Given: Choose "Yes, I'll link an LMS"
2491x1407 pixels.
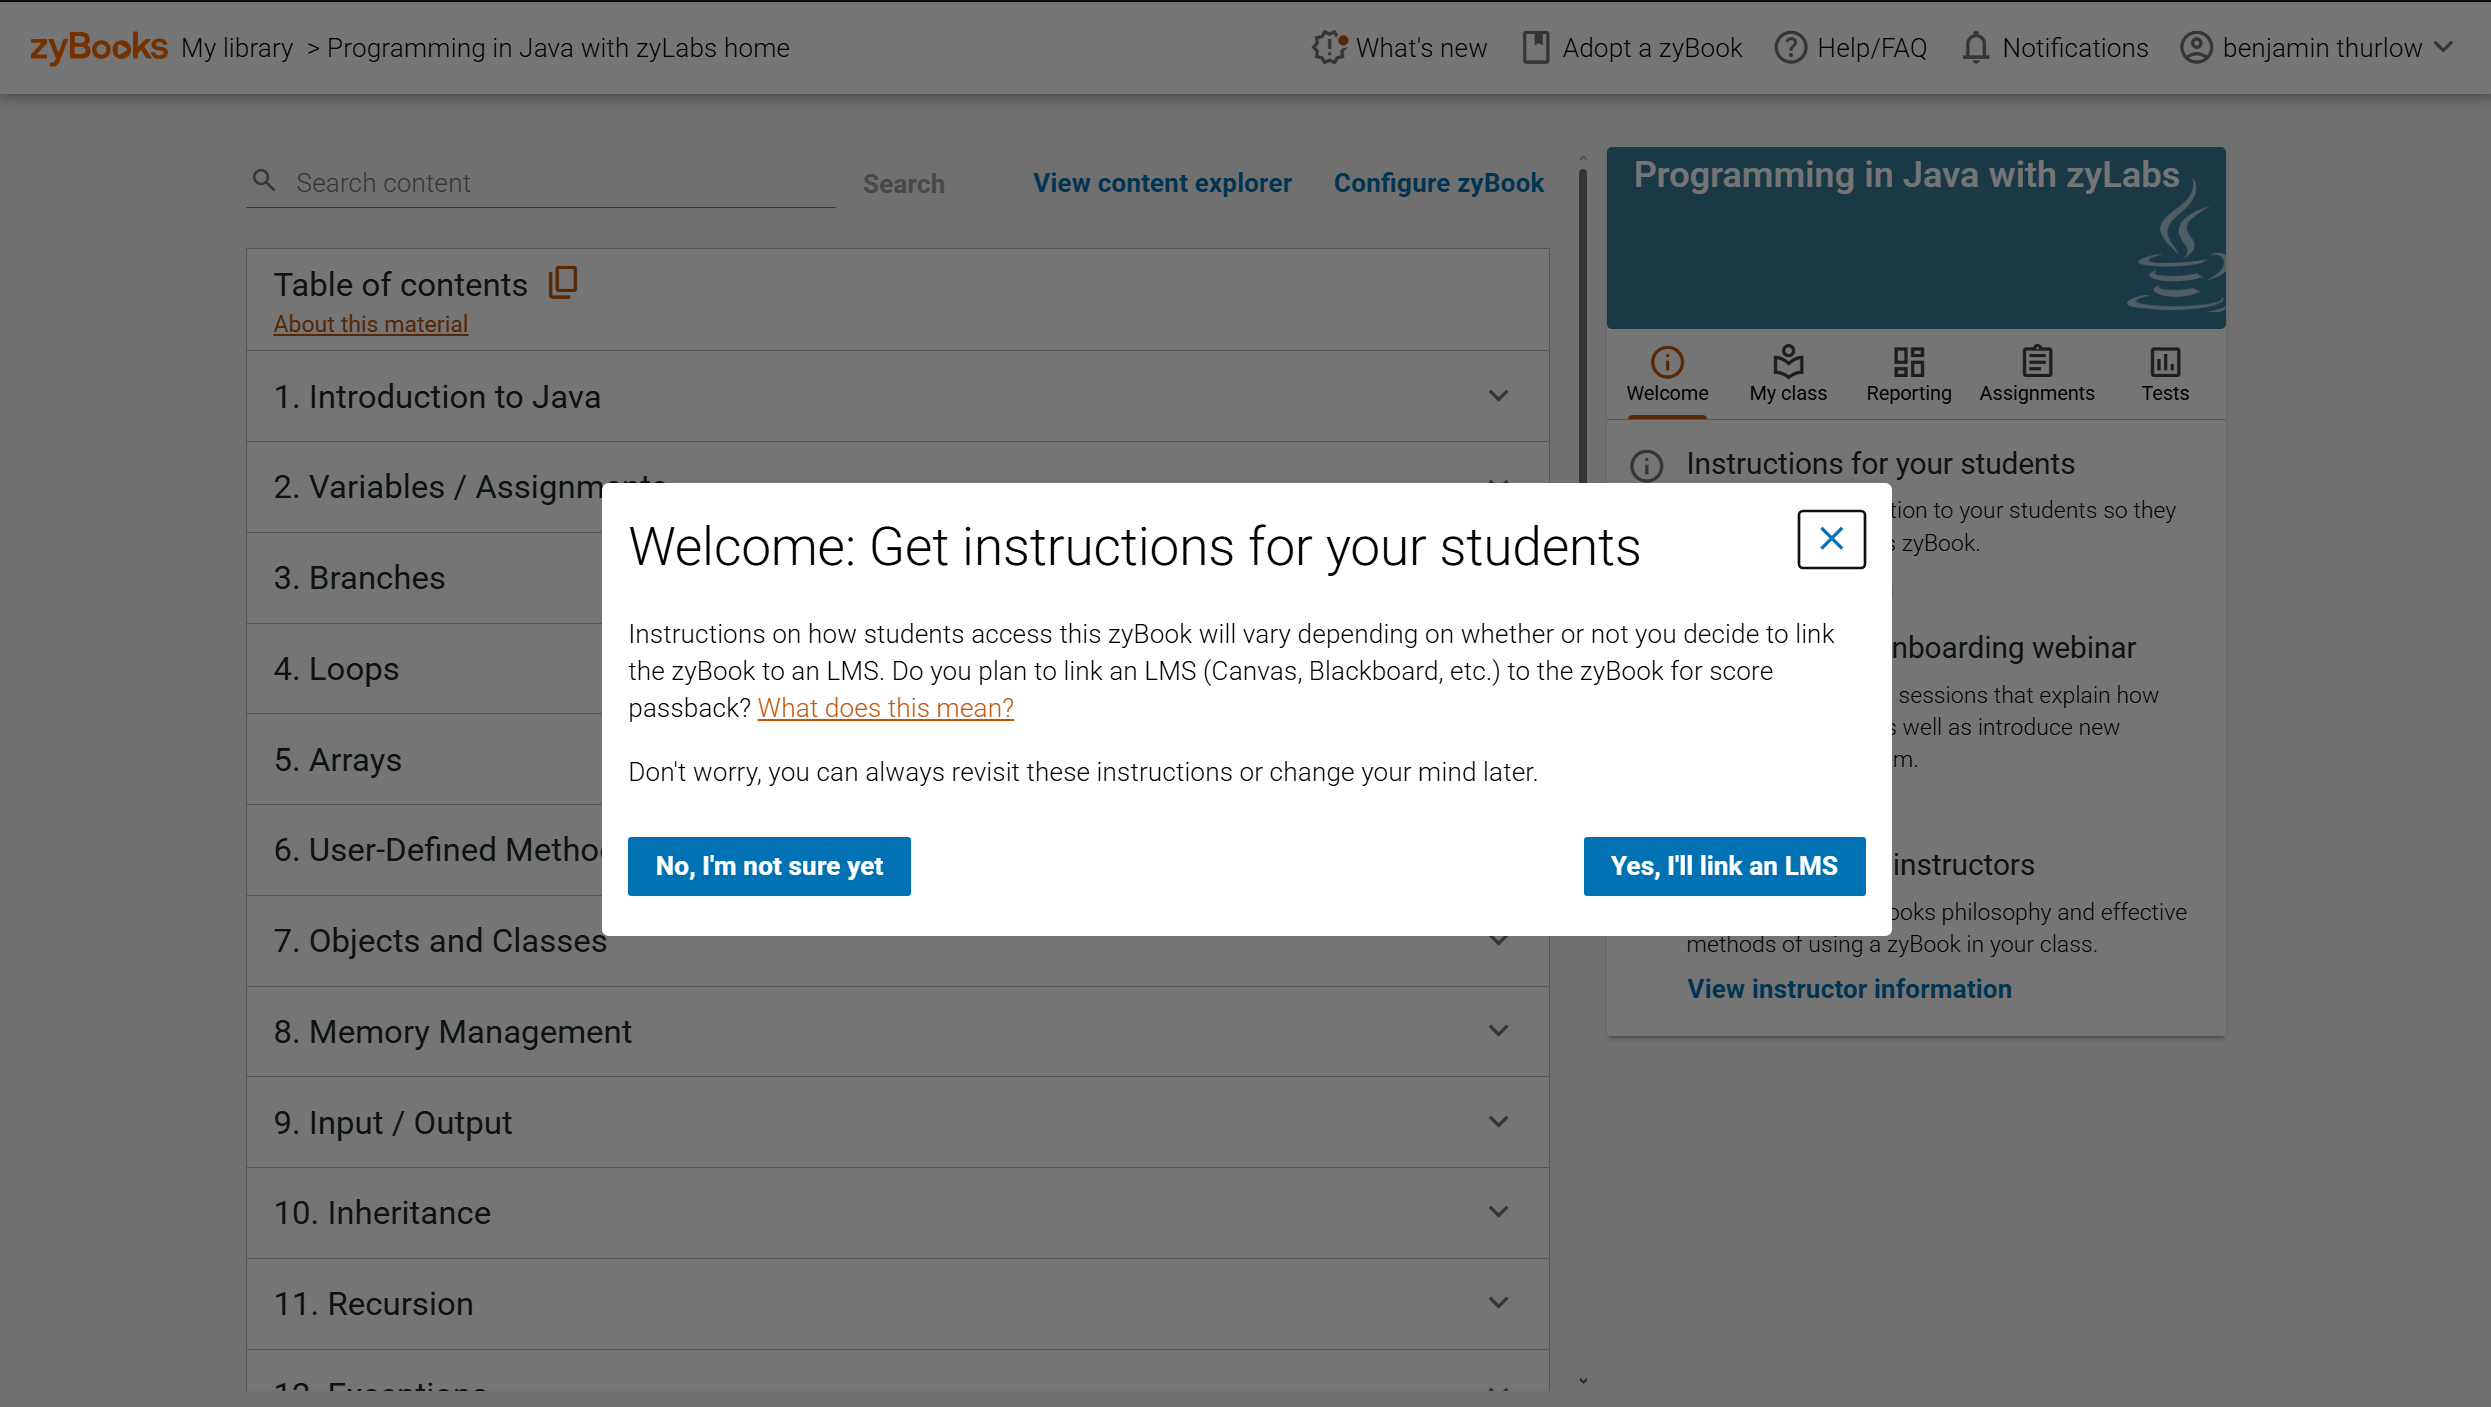Looking at the screenshot, I should pos(1724,866).
